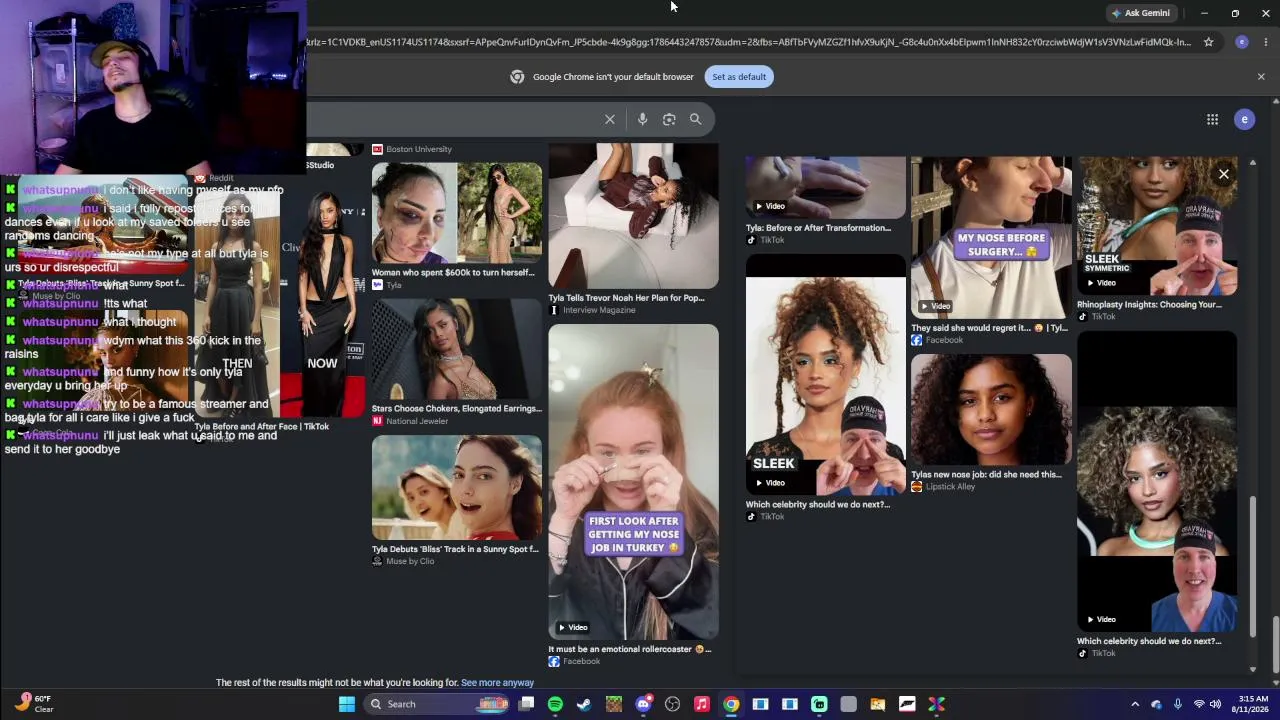Image resolution: width=1280 pixels, height=720 pixels.
Task: Follow the See more anyway link
Action: click(x=497, y=683)
